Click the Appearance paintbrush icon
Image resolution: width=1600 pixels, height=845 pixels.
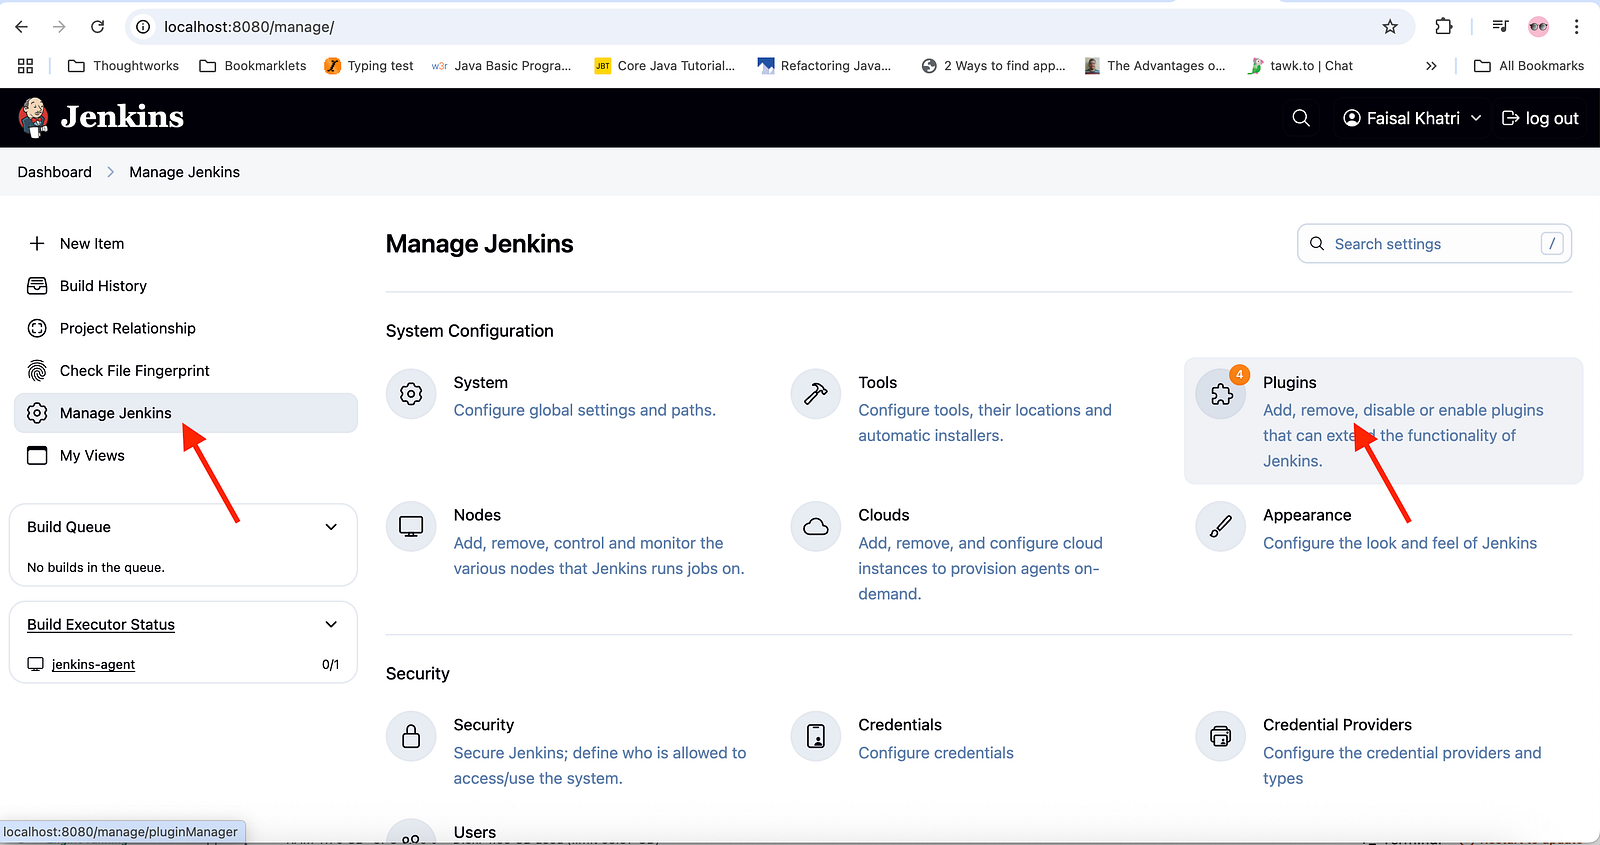point(1221,526)
